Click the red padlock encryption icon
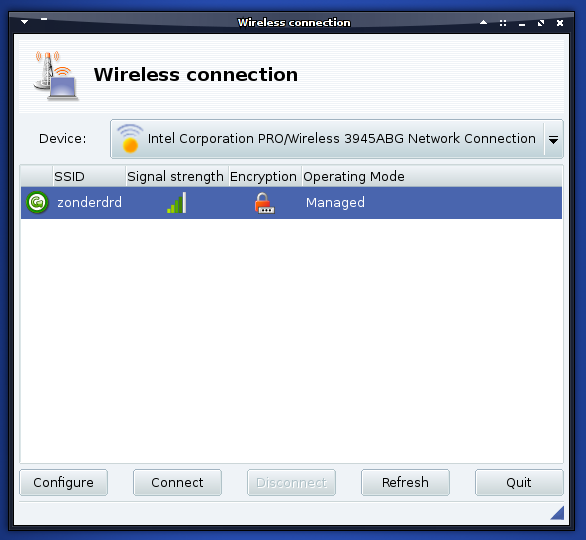 (x=264, y=203)
